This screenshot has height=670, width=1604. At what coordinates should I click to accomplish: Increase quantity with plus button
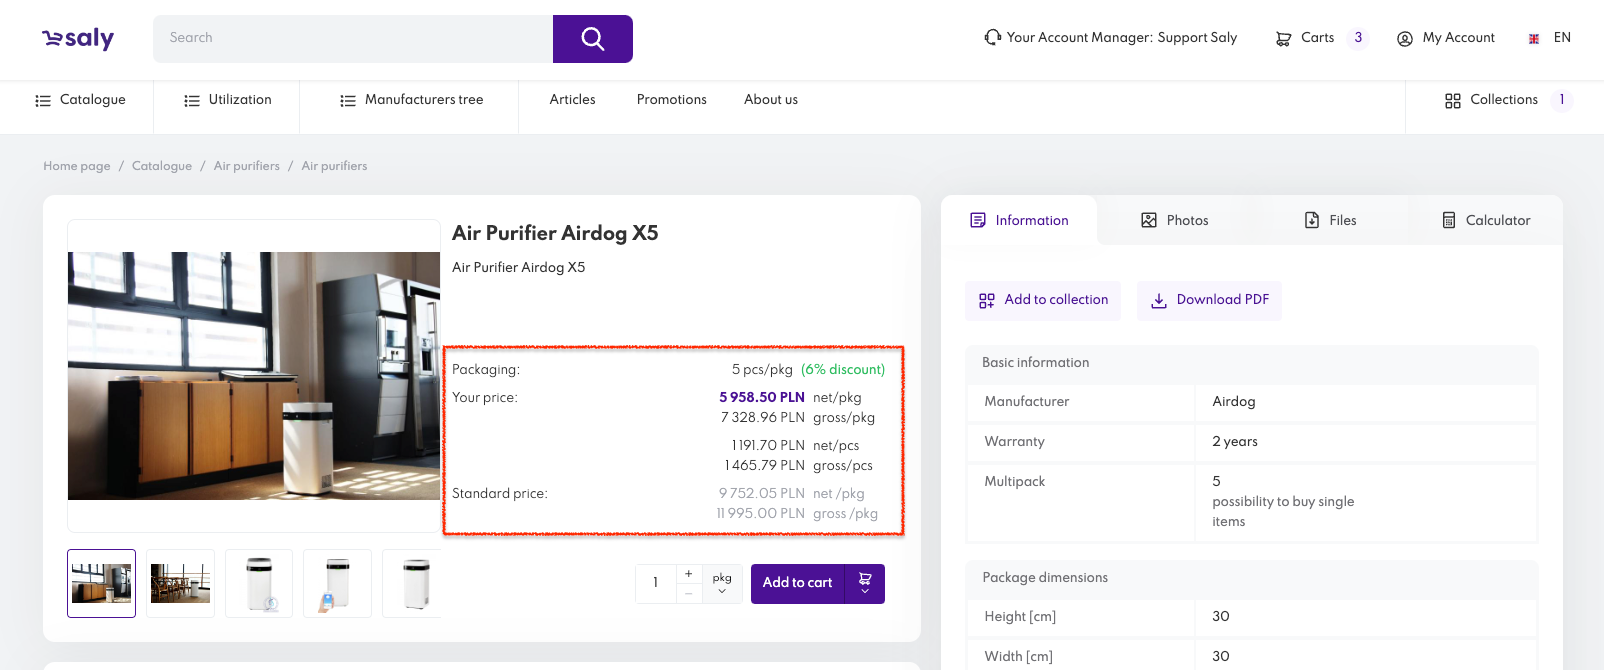click(x=688, y=573)
